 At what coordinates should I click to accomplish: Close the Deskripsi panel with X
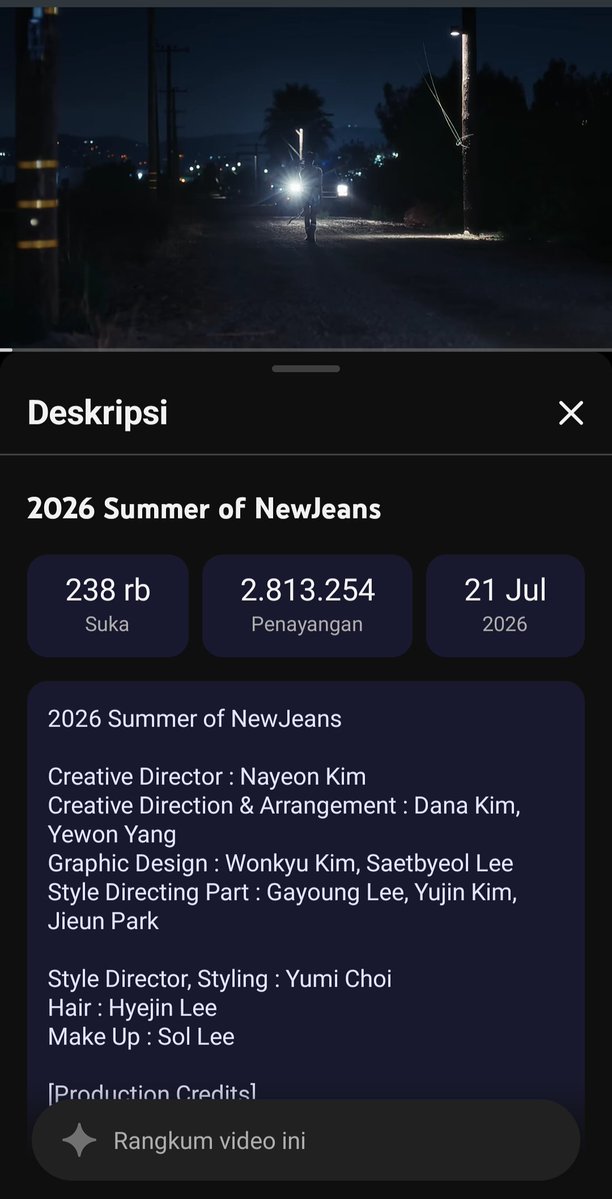pyautogui.click(x=571, y=413)
